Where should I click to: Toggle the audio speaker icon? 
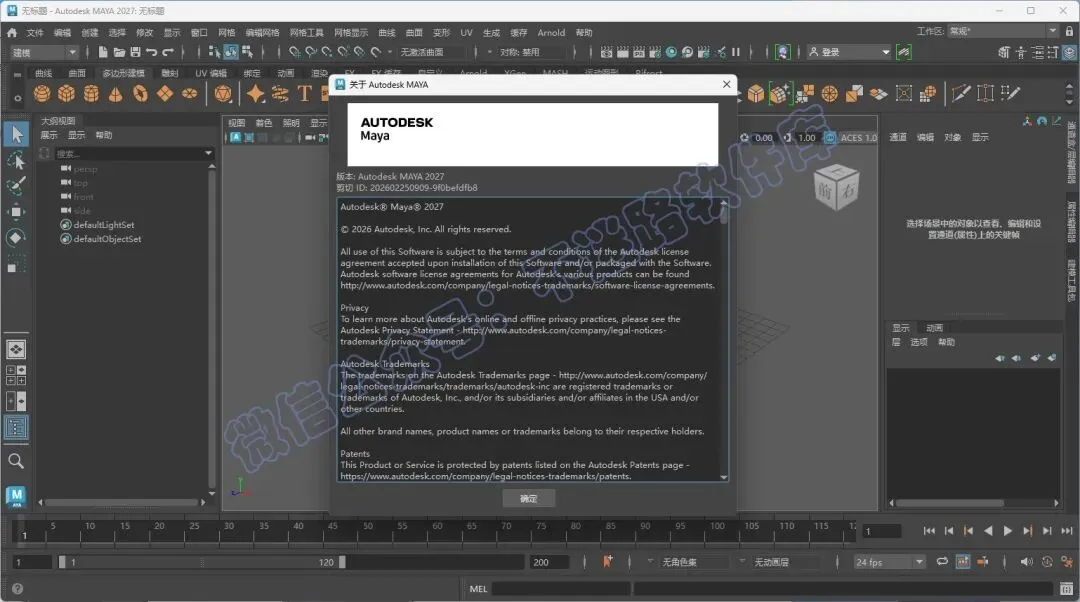point(1026,562)
